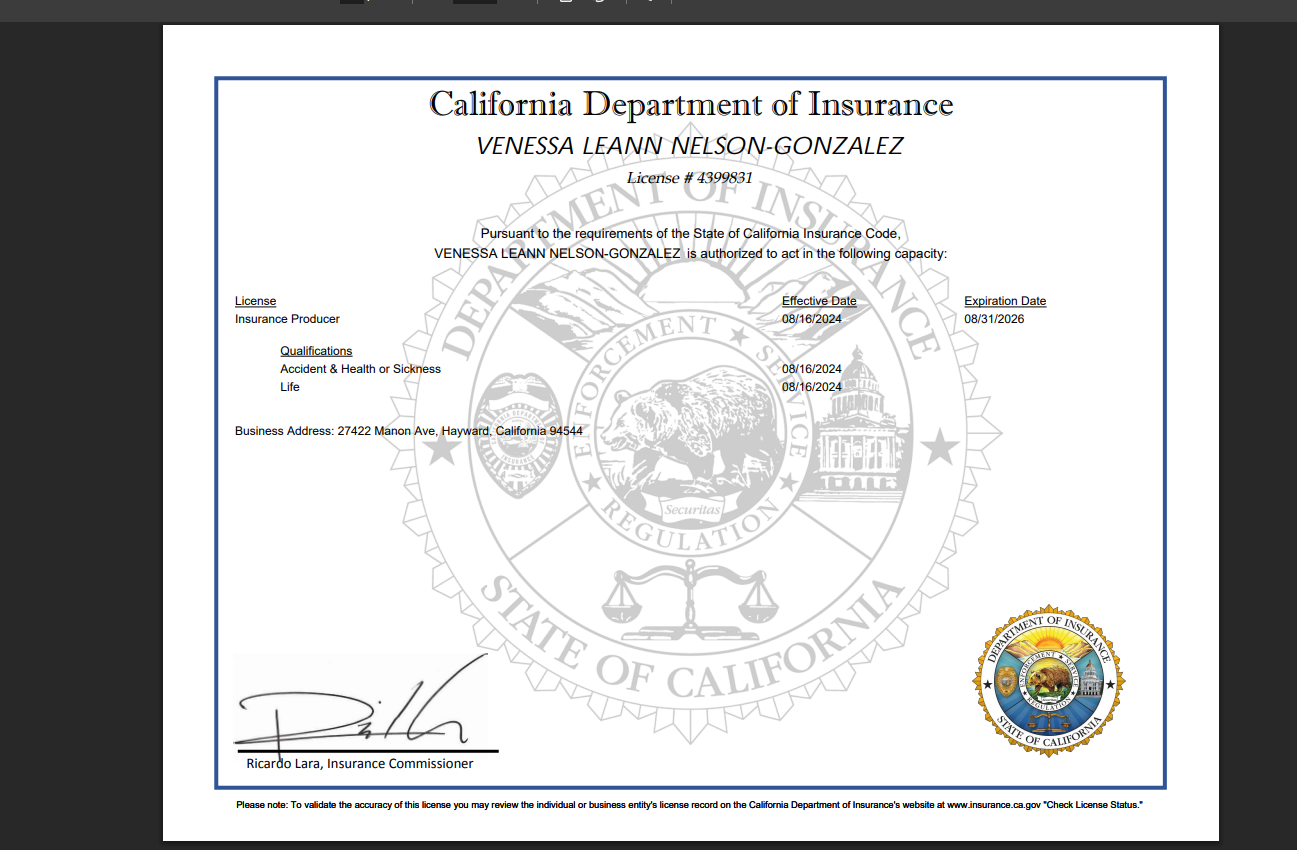Click the "Life" qualification entry
The image size is (1297, 850).
pos(290,387)
